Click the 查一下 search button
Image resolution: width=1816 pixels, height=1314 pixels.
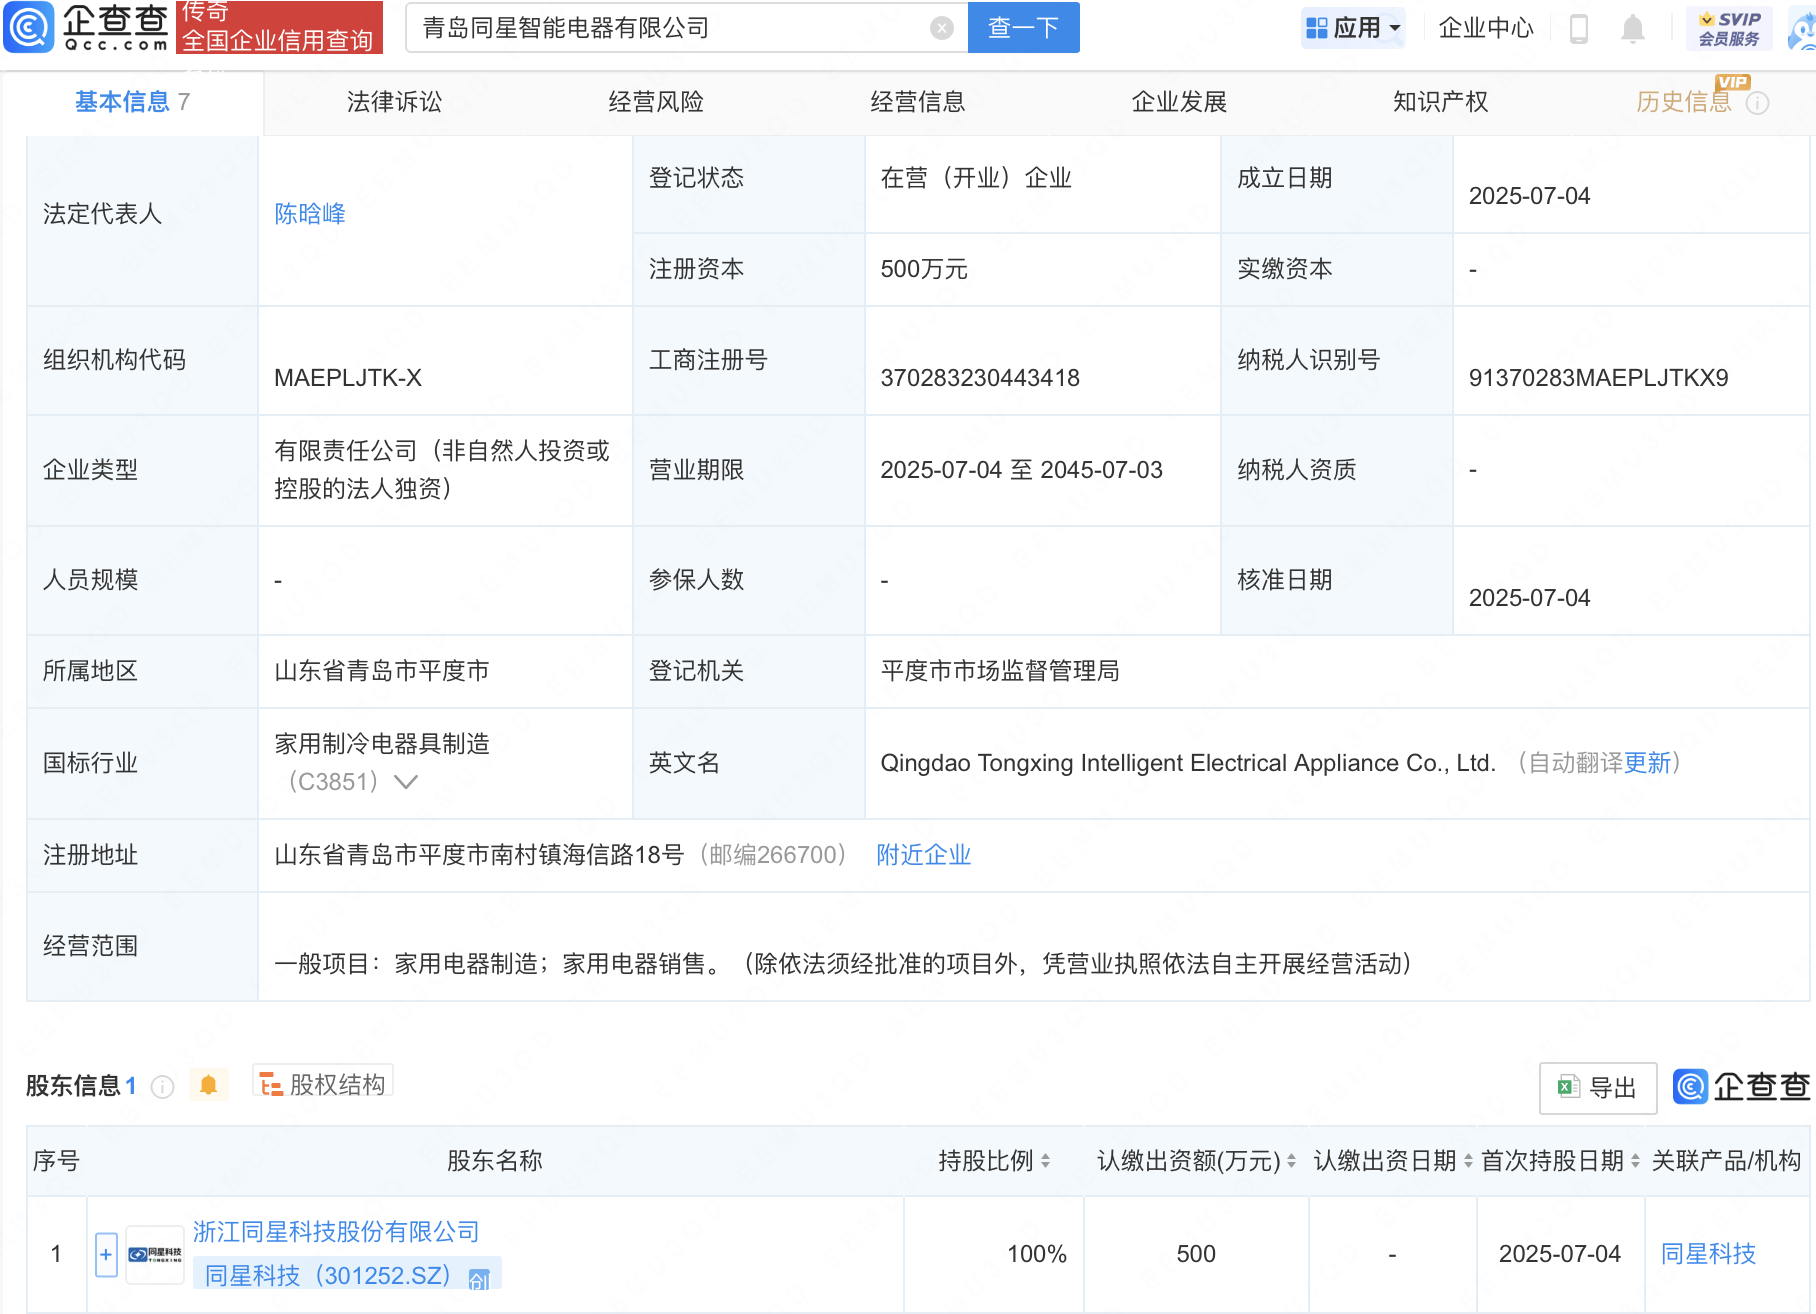tap(1023, 28)
